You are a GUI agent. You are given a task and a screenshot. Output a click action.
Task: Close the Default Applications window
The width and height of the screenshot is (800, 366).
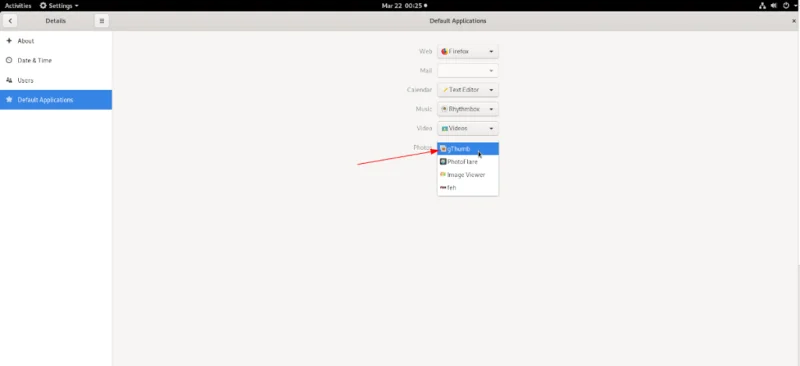(x=793, y=21)
